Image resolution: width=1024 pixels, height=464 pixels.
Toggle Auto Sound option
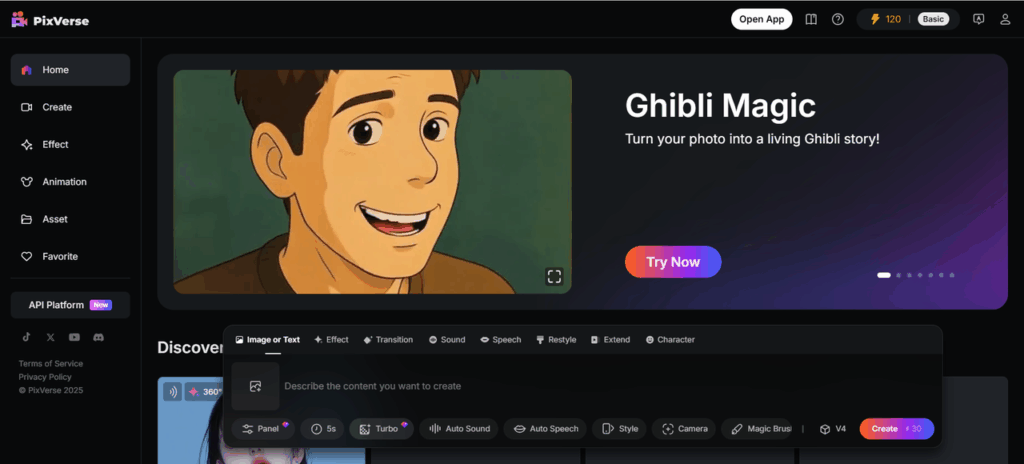tap(459, 429)
